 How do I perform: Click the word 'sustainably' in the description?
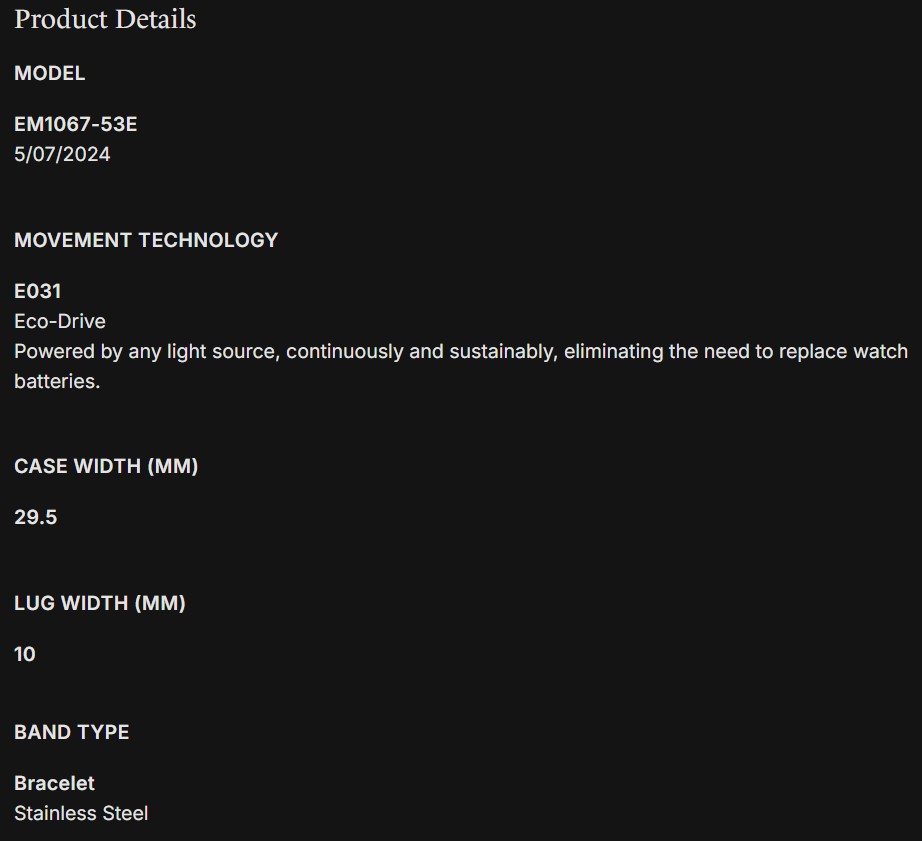pyautogui.click(x=503, y=352)
